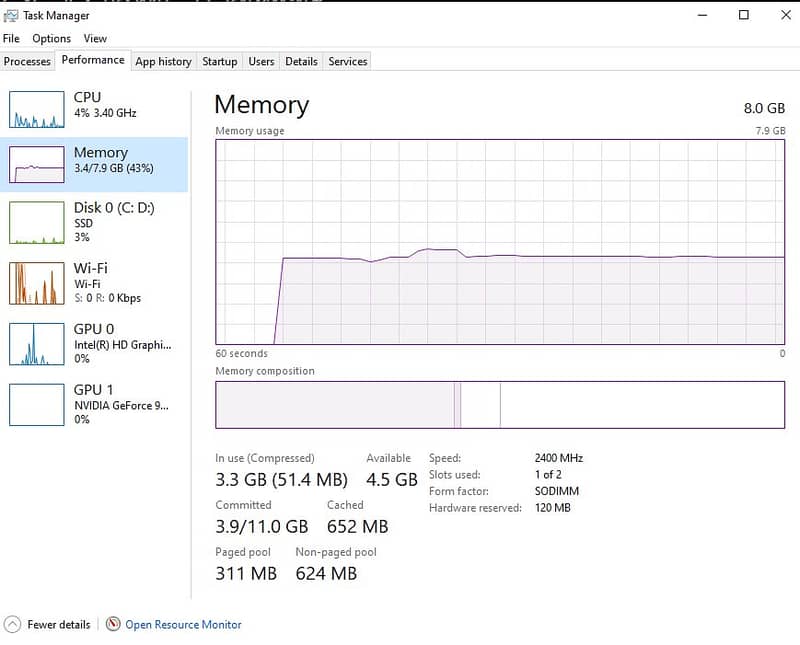Collapse view with Fewer details label
Viewport: 800px width, 645px height.
tap(59, 625)
